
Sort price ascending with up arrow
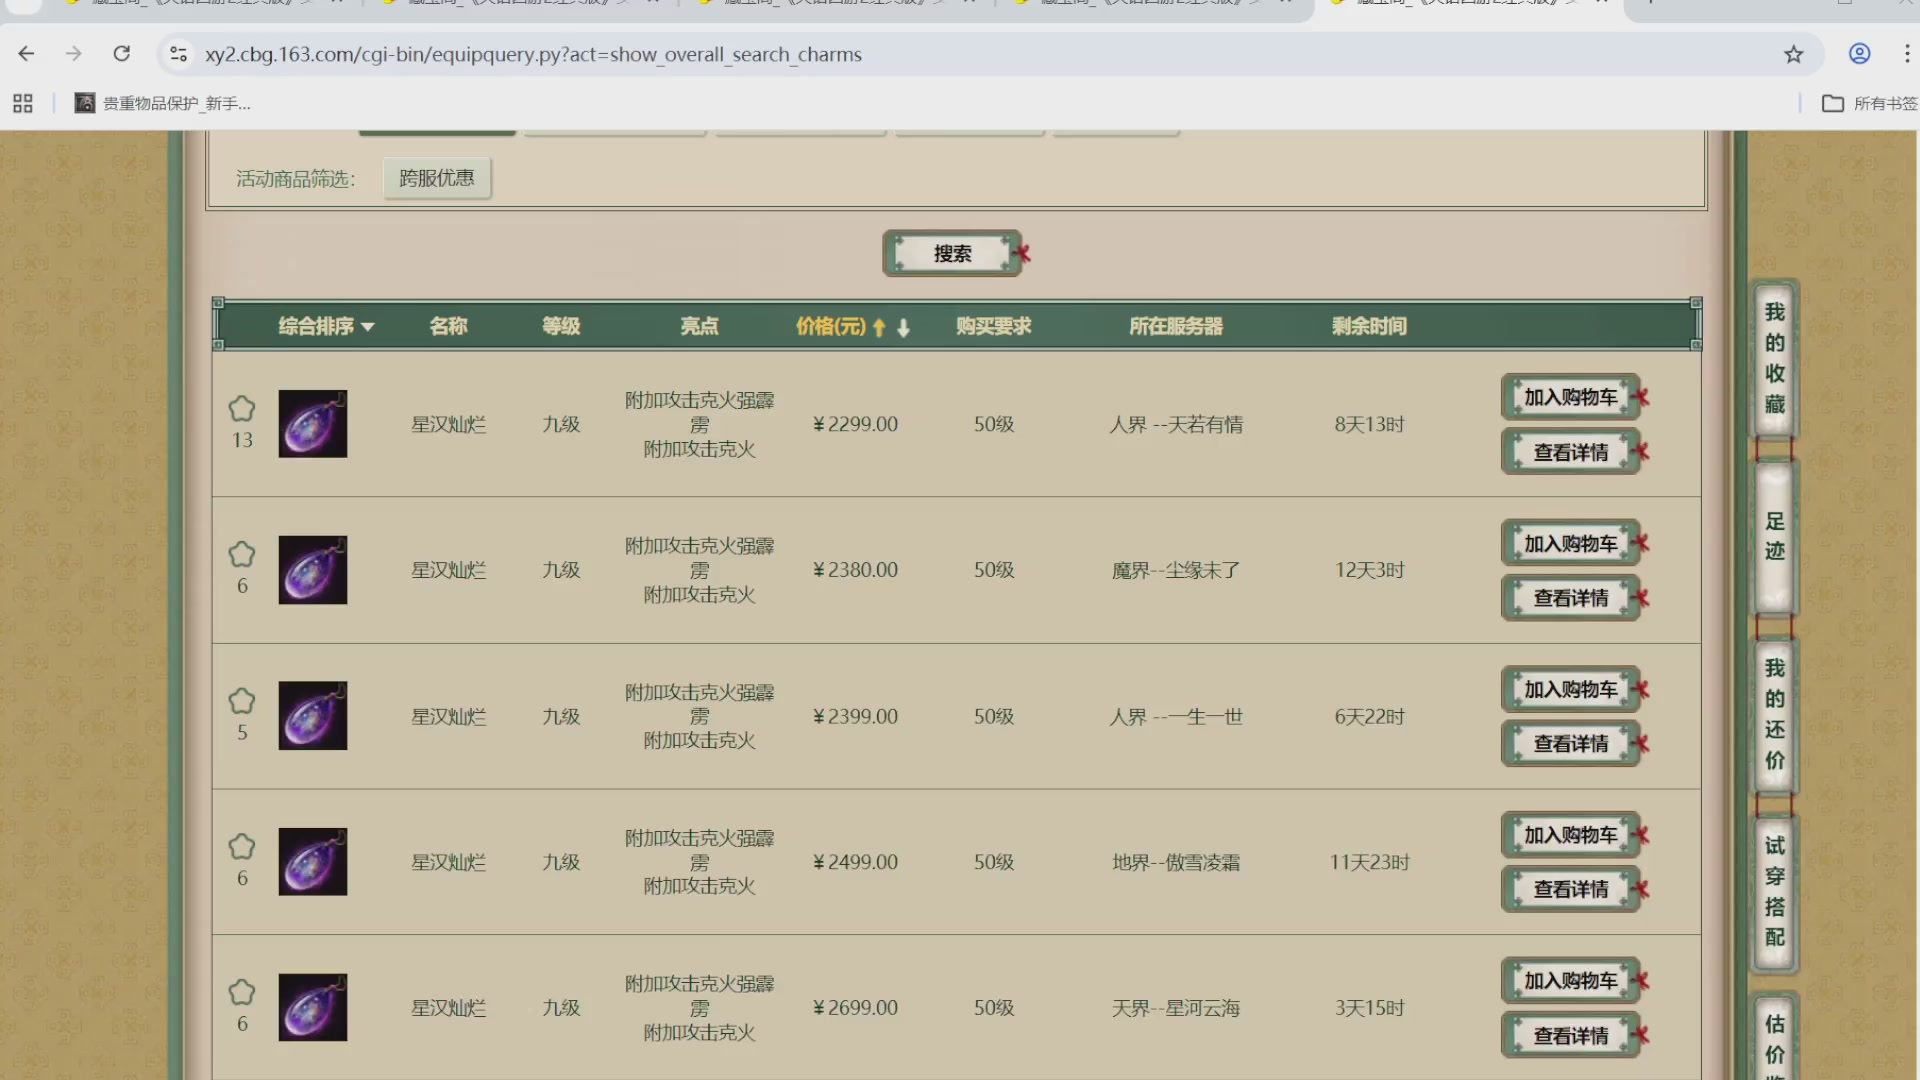tap(879, 327)
